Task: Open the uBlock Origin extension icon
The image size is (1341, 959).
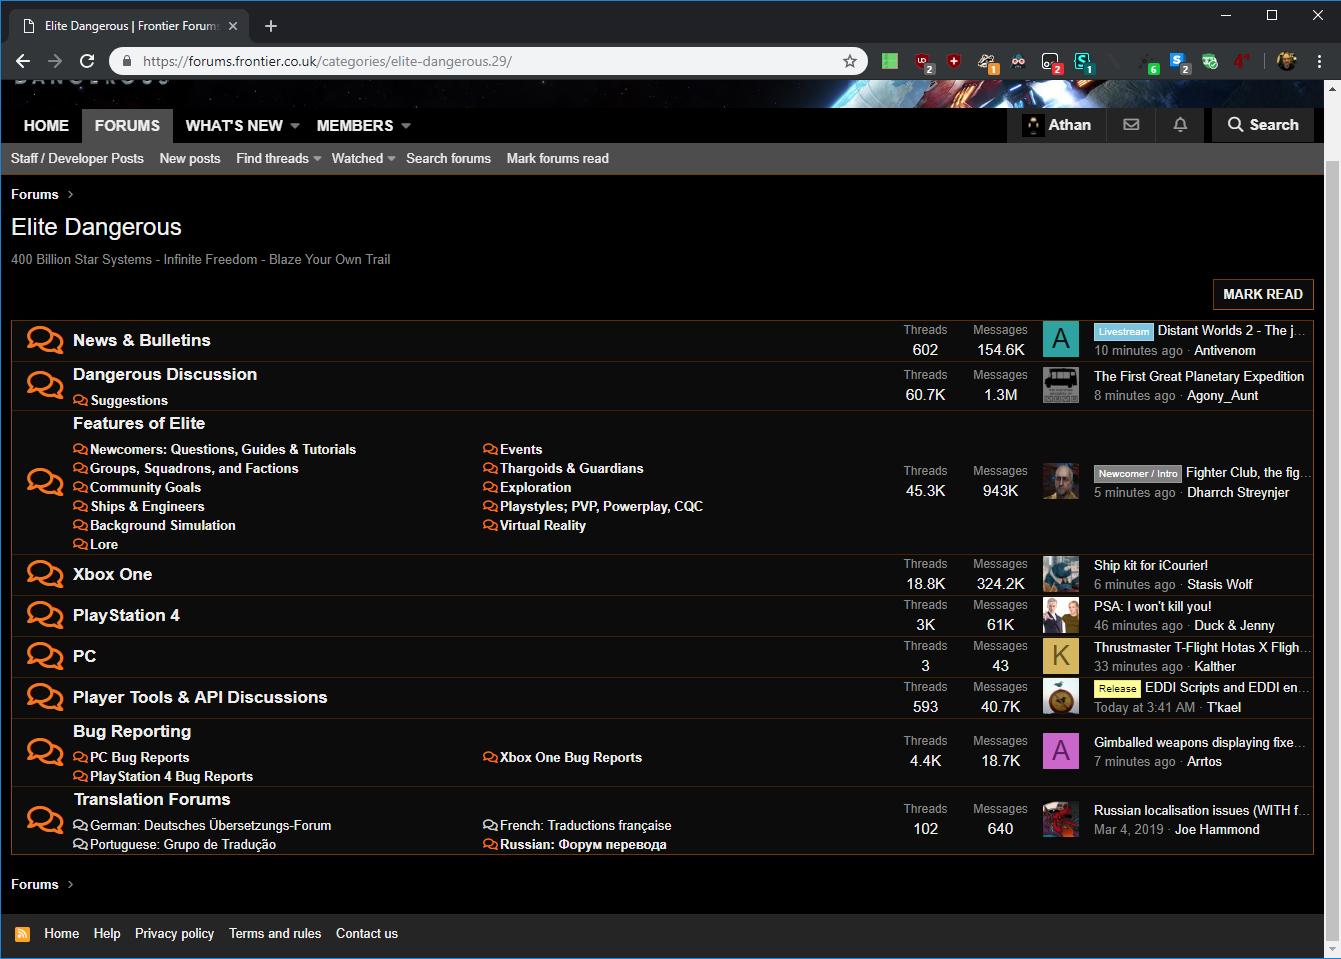Action: tap(922, 62)
